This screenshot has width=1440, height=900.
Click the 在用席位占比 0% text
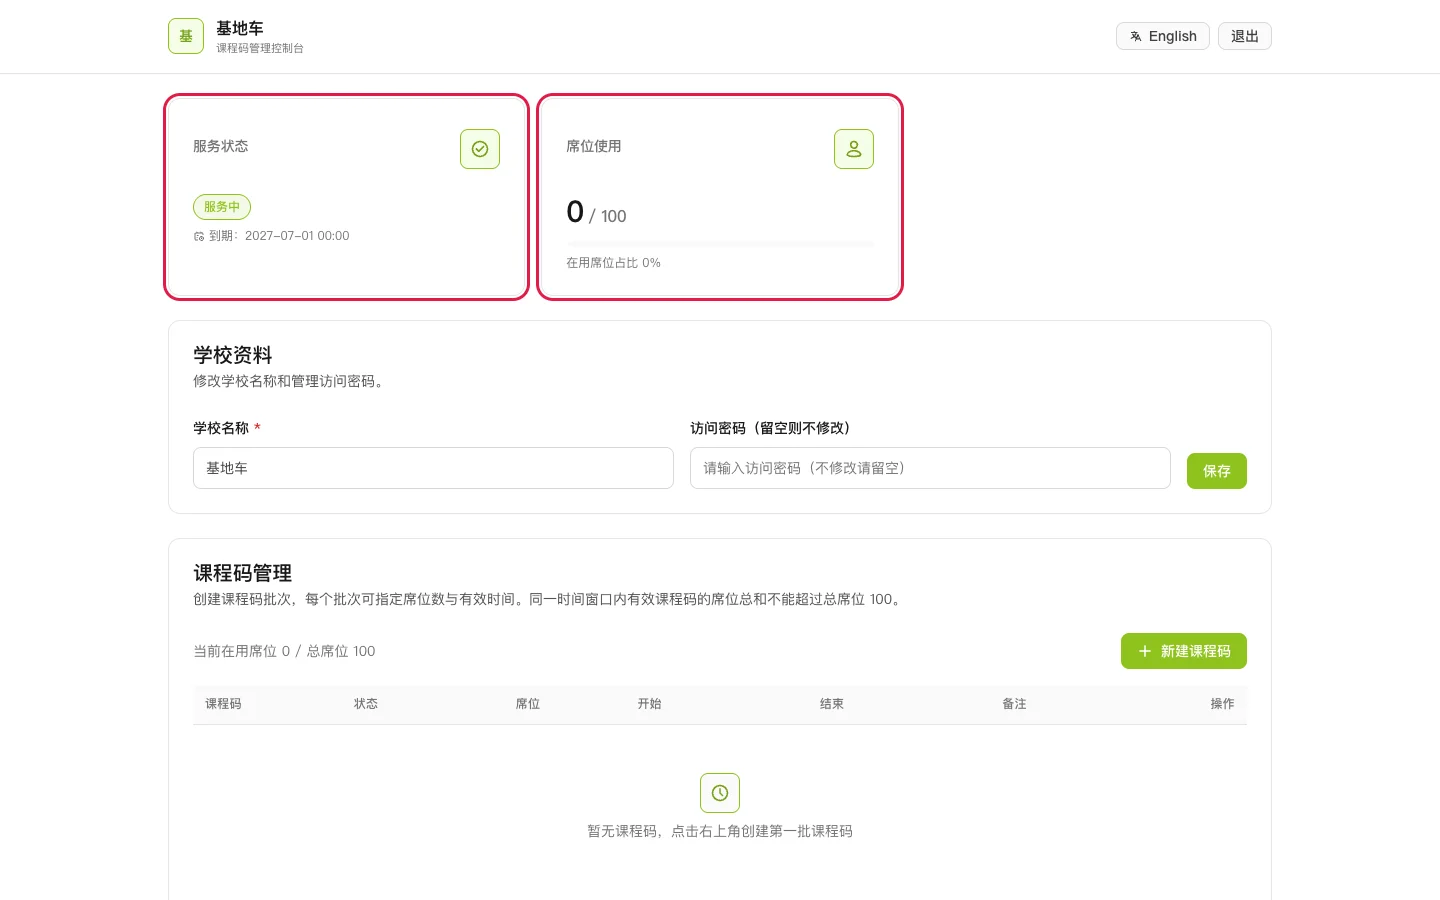pyautogui.click(x=614, y=263)
